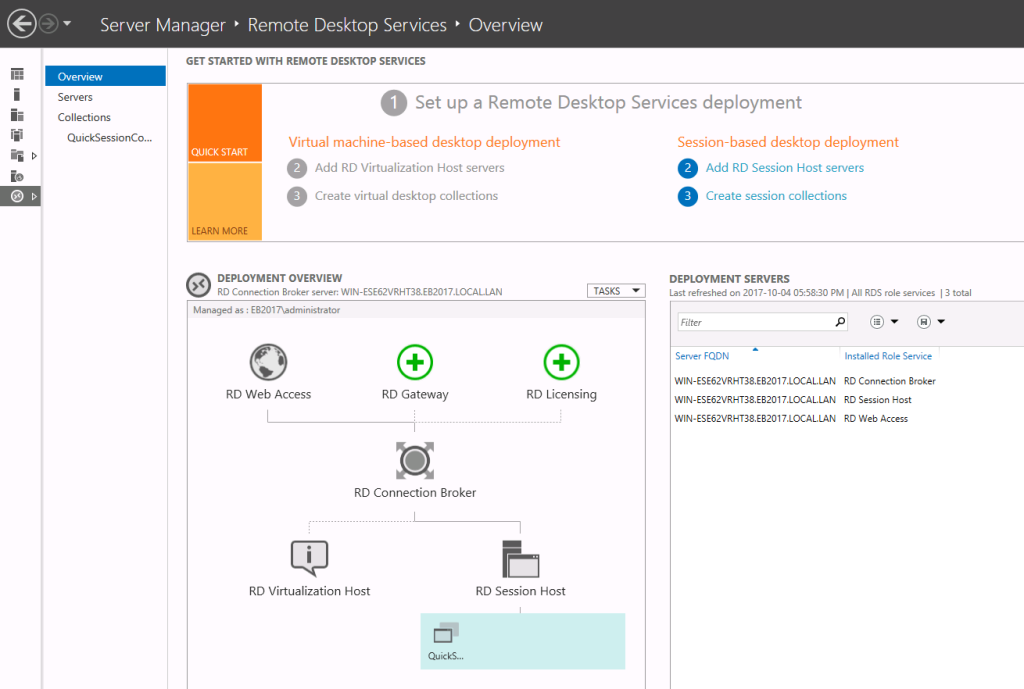
Task: Select Collections in the navigation pane
Action: pyautogui.click(x=84, y=117)
